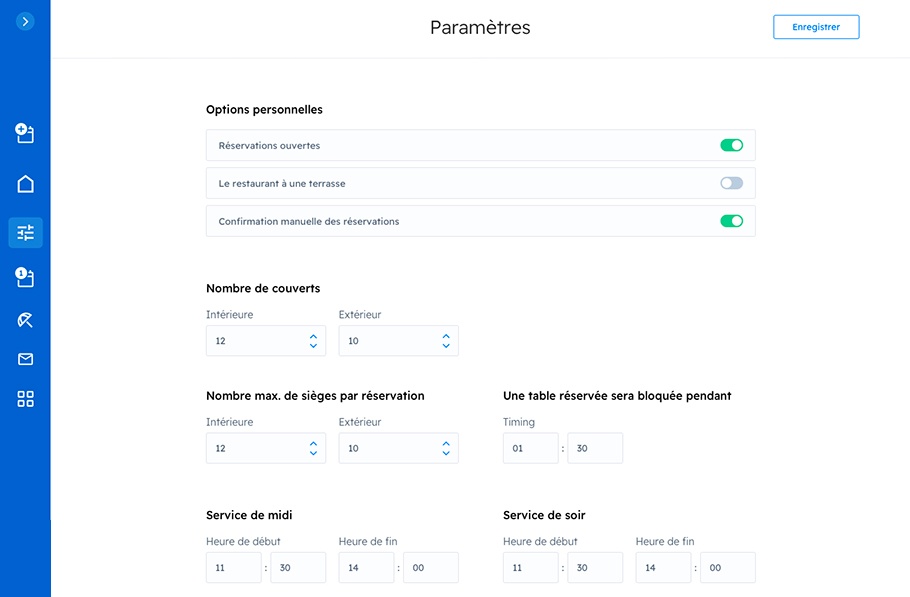Open the terrace umbrella icon in sidebar
The height and width of the screenshot is (597, 910).
pyautogui.click(x=25, y=320)
